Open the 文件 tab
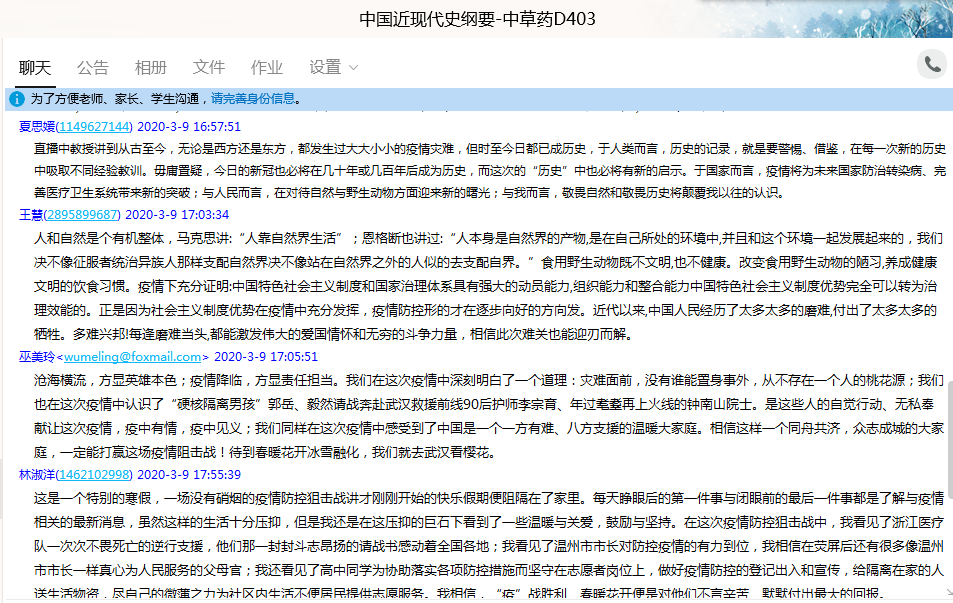Screen dimensions: 953x603 (209, 67)
